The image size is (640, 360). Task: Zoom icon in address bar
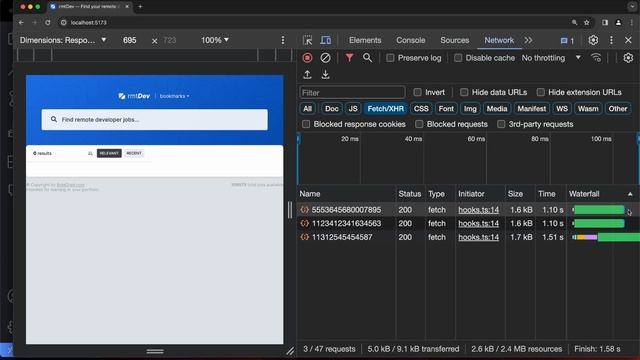(x=574, y=22)
